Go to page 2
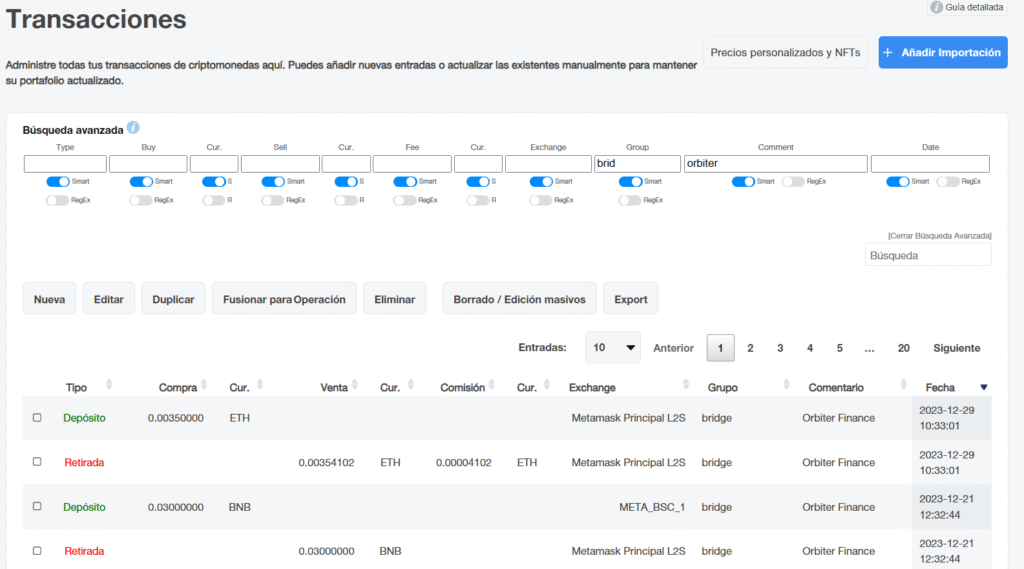 click(750, 348)
